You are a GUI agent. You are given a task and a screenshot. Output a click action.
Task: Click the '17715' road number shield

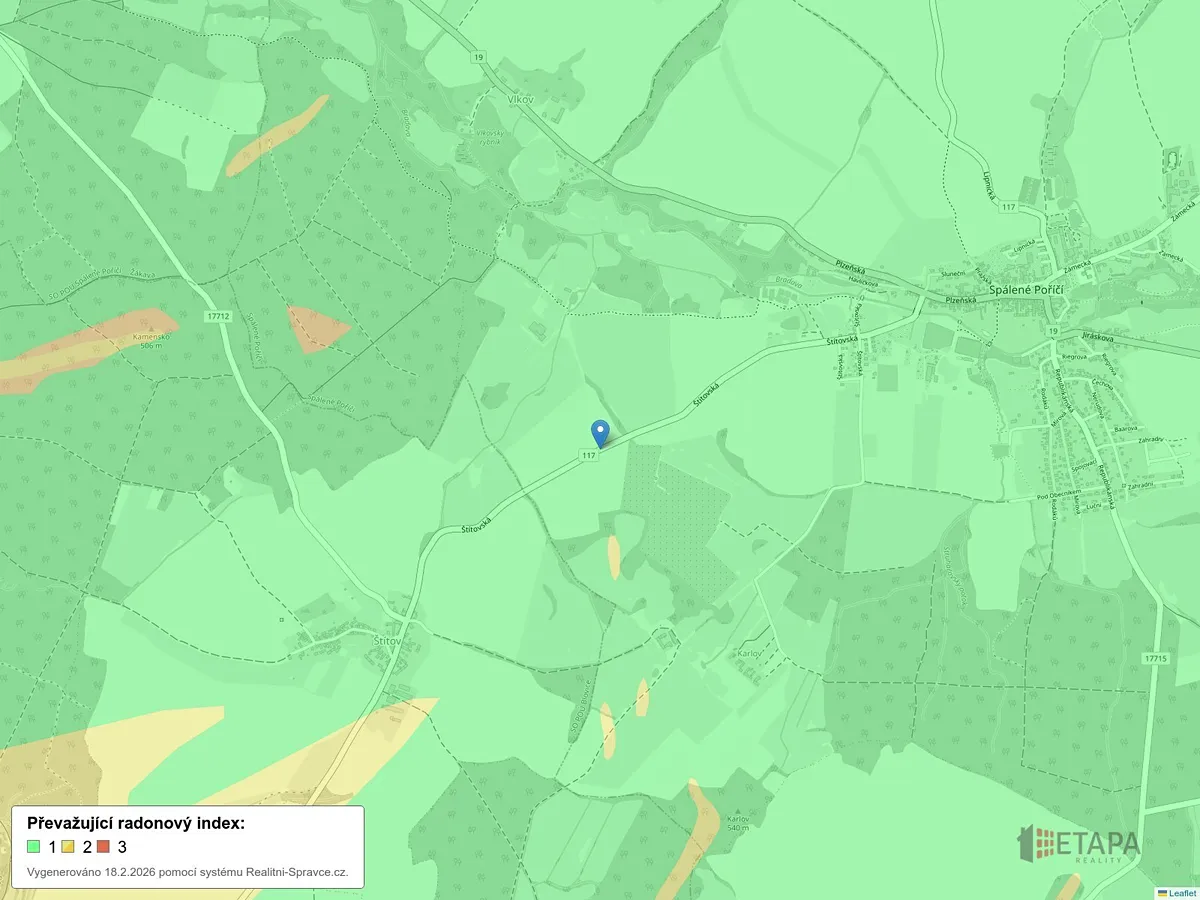[x=1155, y=658]
